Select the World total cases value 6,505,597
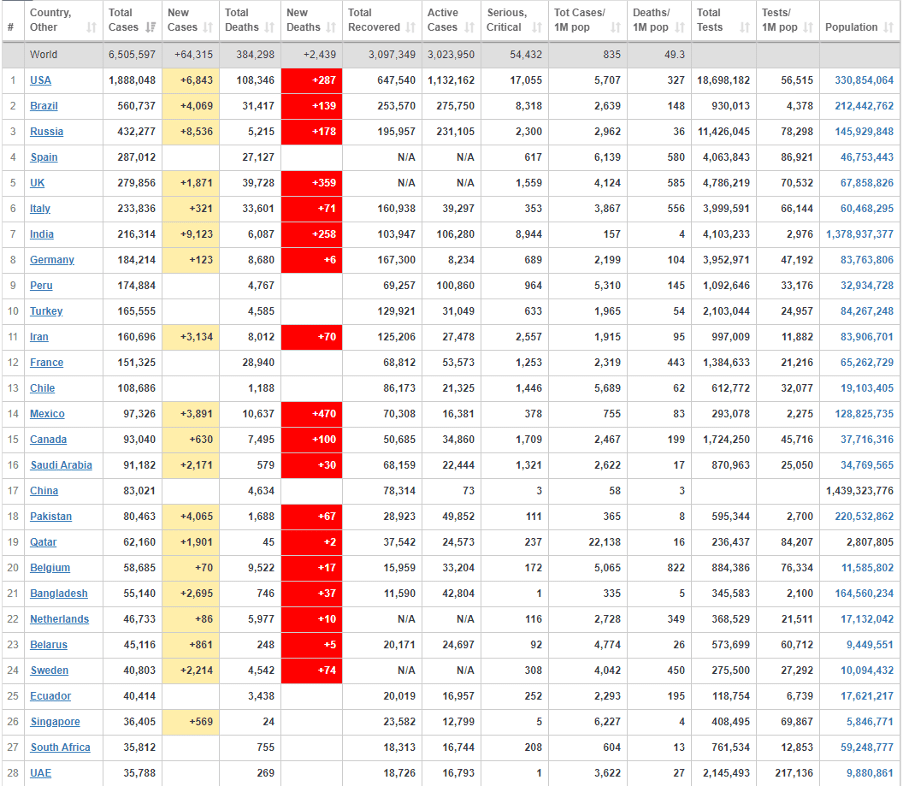This screenshot has height=786, width=902. click(x=132, y=55)
